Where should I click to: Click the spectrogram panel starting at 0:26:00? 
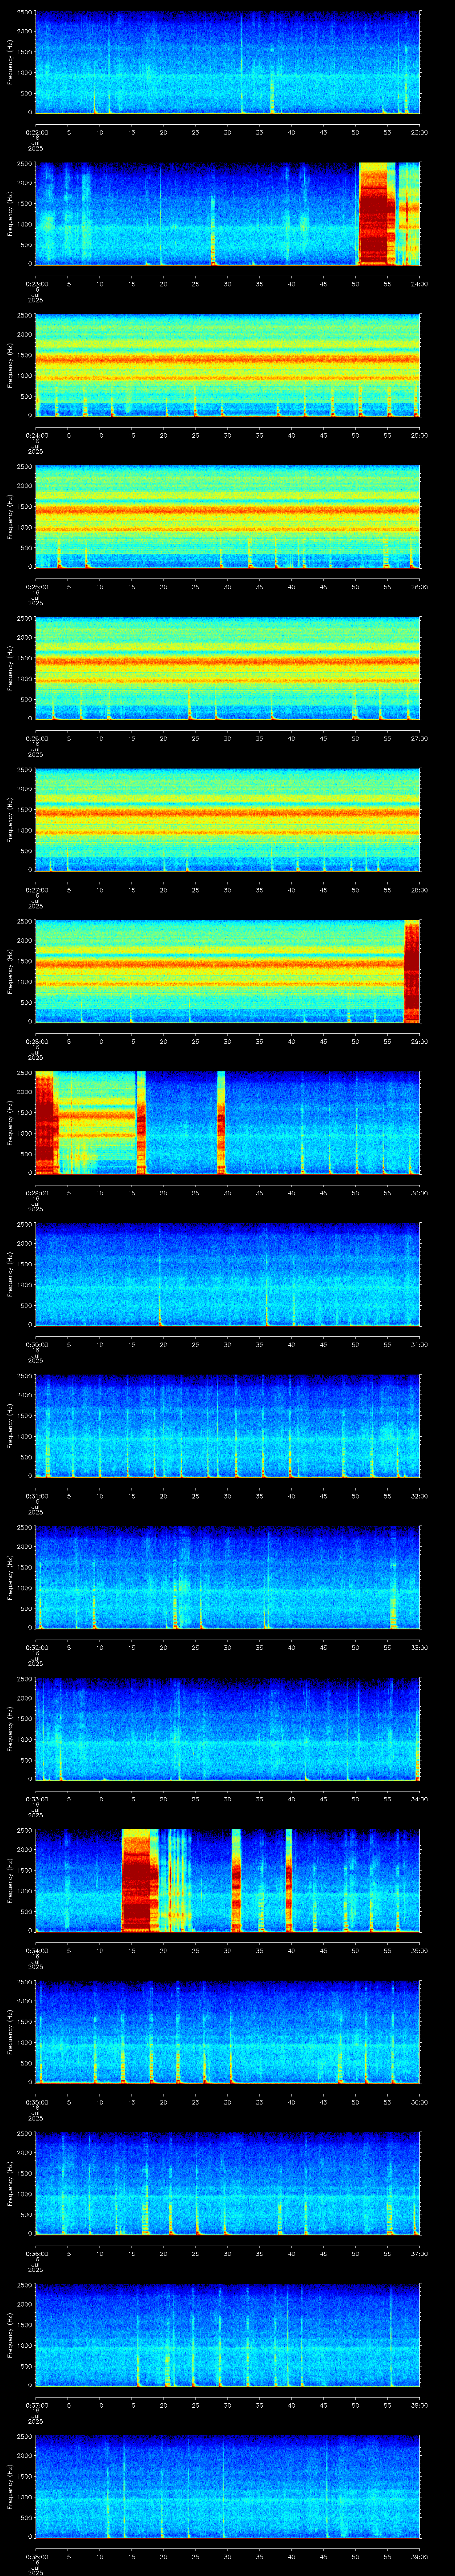tap(227, 668)
